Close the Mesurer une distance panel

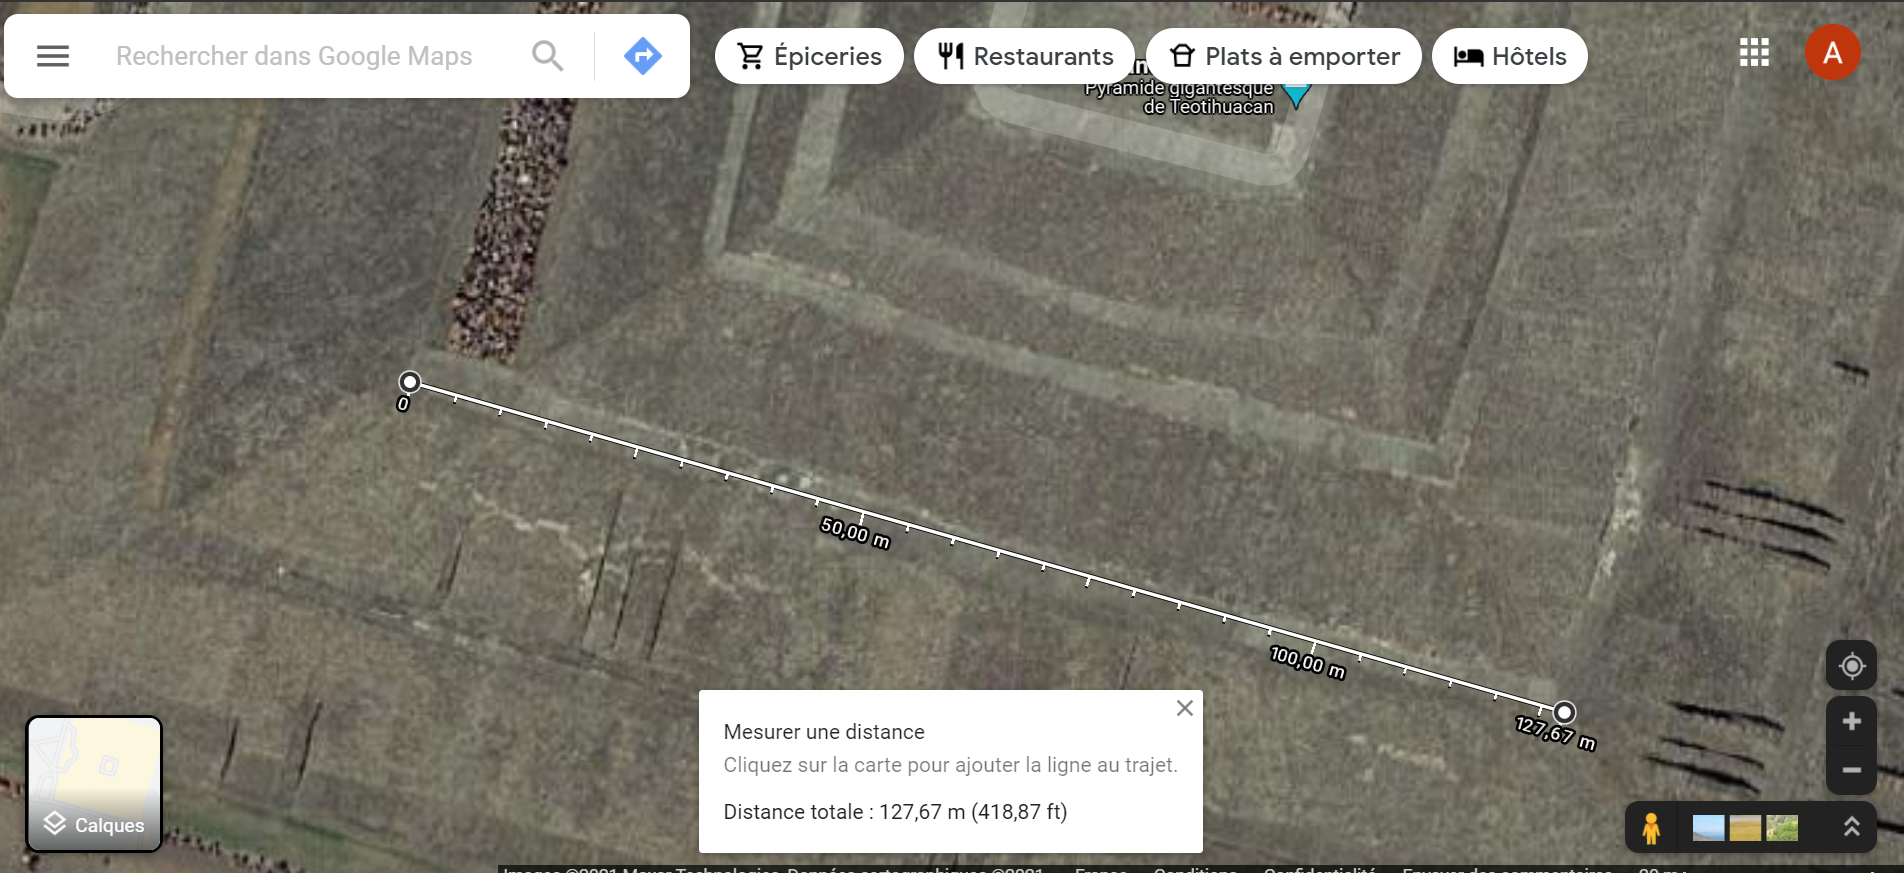(x=1184, y=708)
